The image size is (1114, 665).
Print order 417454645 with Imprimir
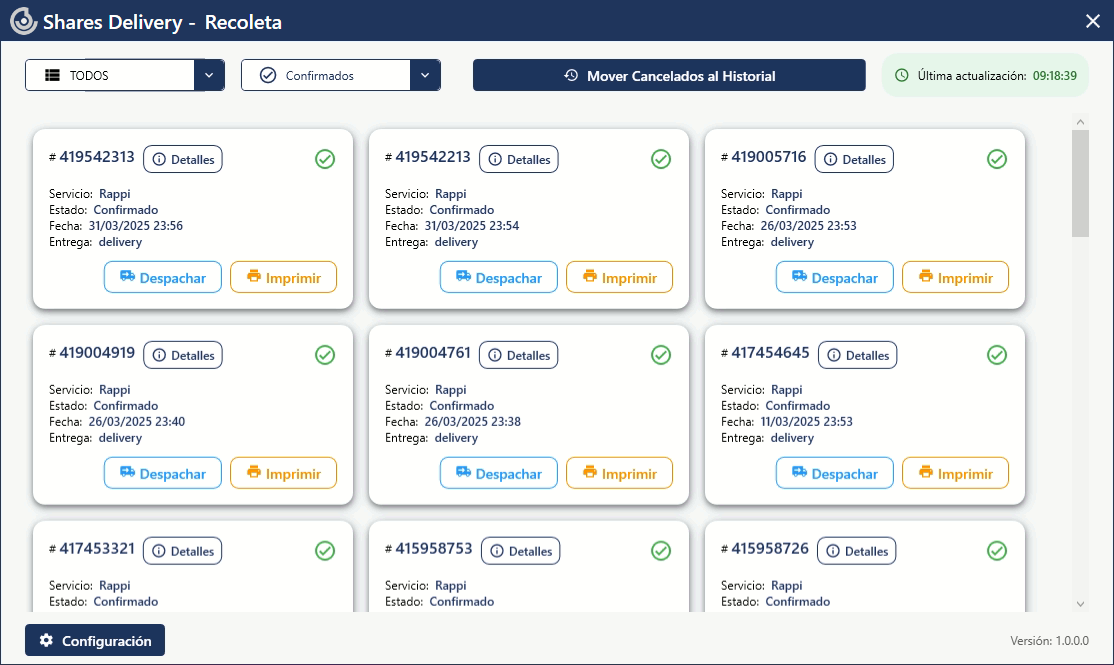click(x=956, y=473)
